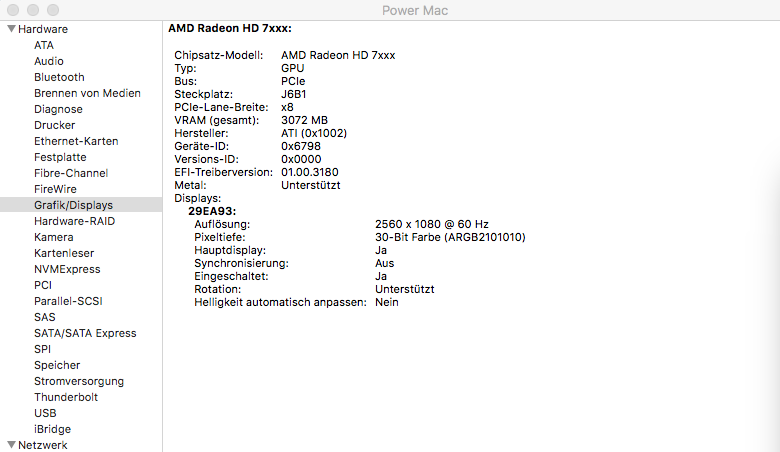Open the FireWire category
This screenshot has width=780, height=452.
click(55, 189)
